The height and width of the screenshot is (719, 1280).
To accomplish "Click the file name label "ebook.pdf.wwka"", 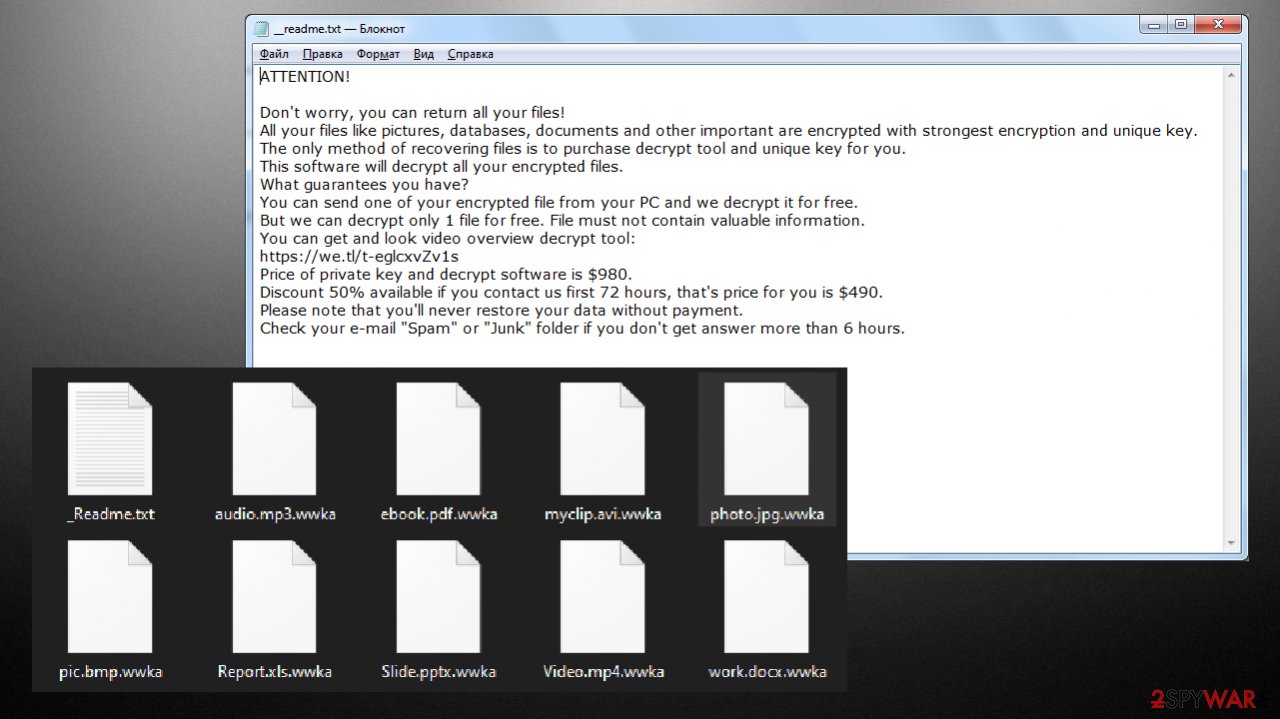I will 439,514.
